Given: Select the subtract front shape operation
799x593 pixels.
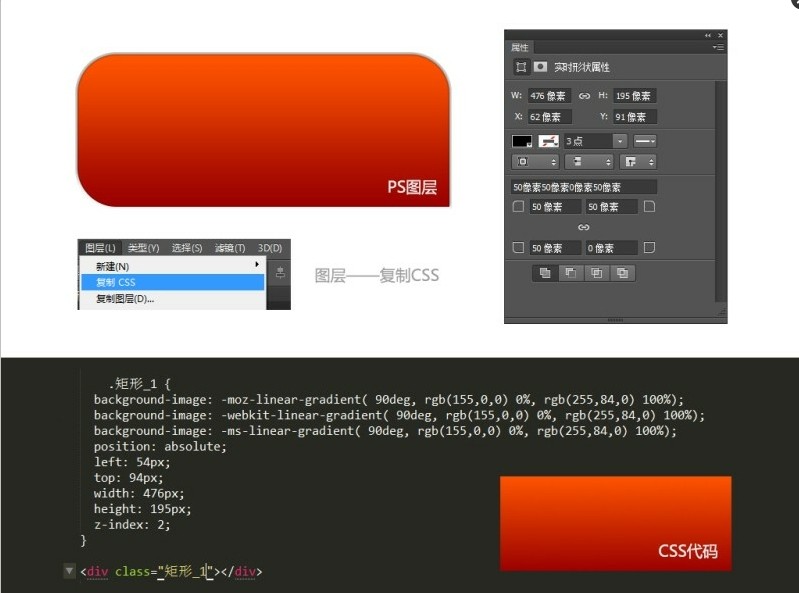Looking at the screenshot, I should (x=571, y=273).
